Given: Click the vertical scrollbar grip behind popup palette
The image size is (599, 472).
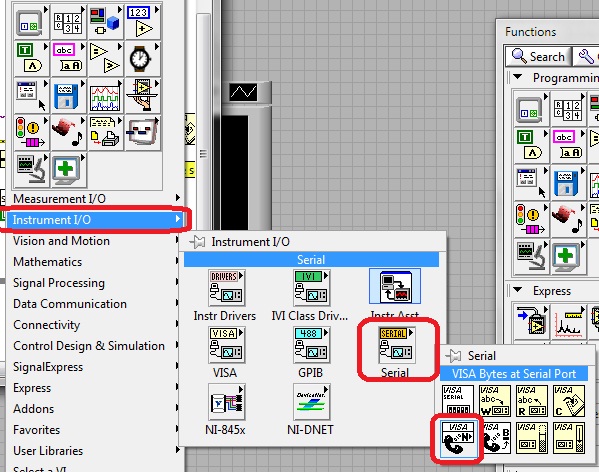Looking at the screenshot, I should point(203,154).
